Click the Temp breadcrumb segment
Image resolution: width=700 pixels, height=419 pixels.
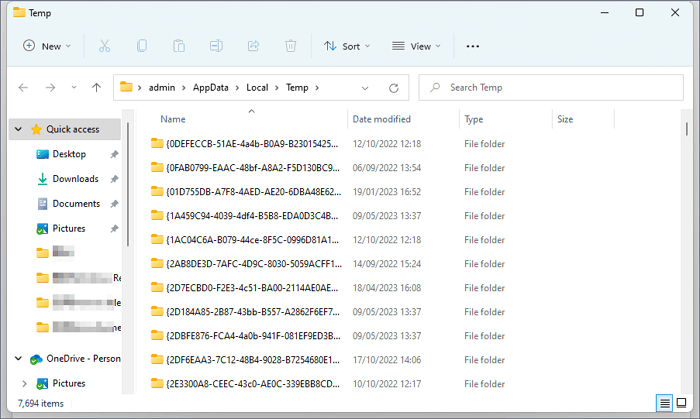tap(297, 87)
